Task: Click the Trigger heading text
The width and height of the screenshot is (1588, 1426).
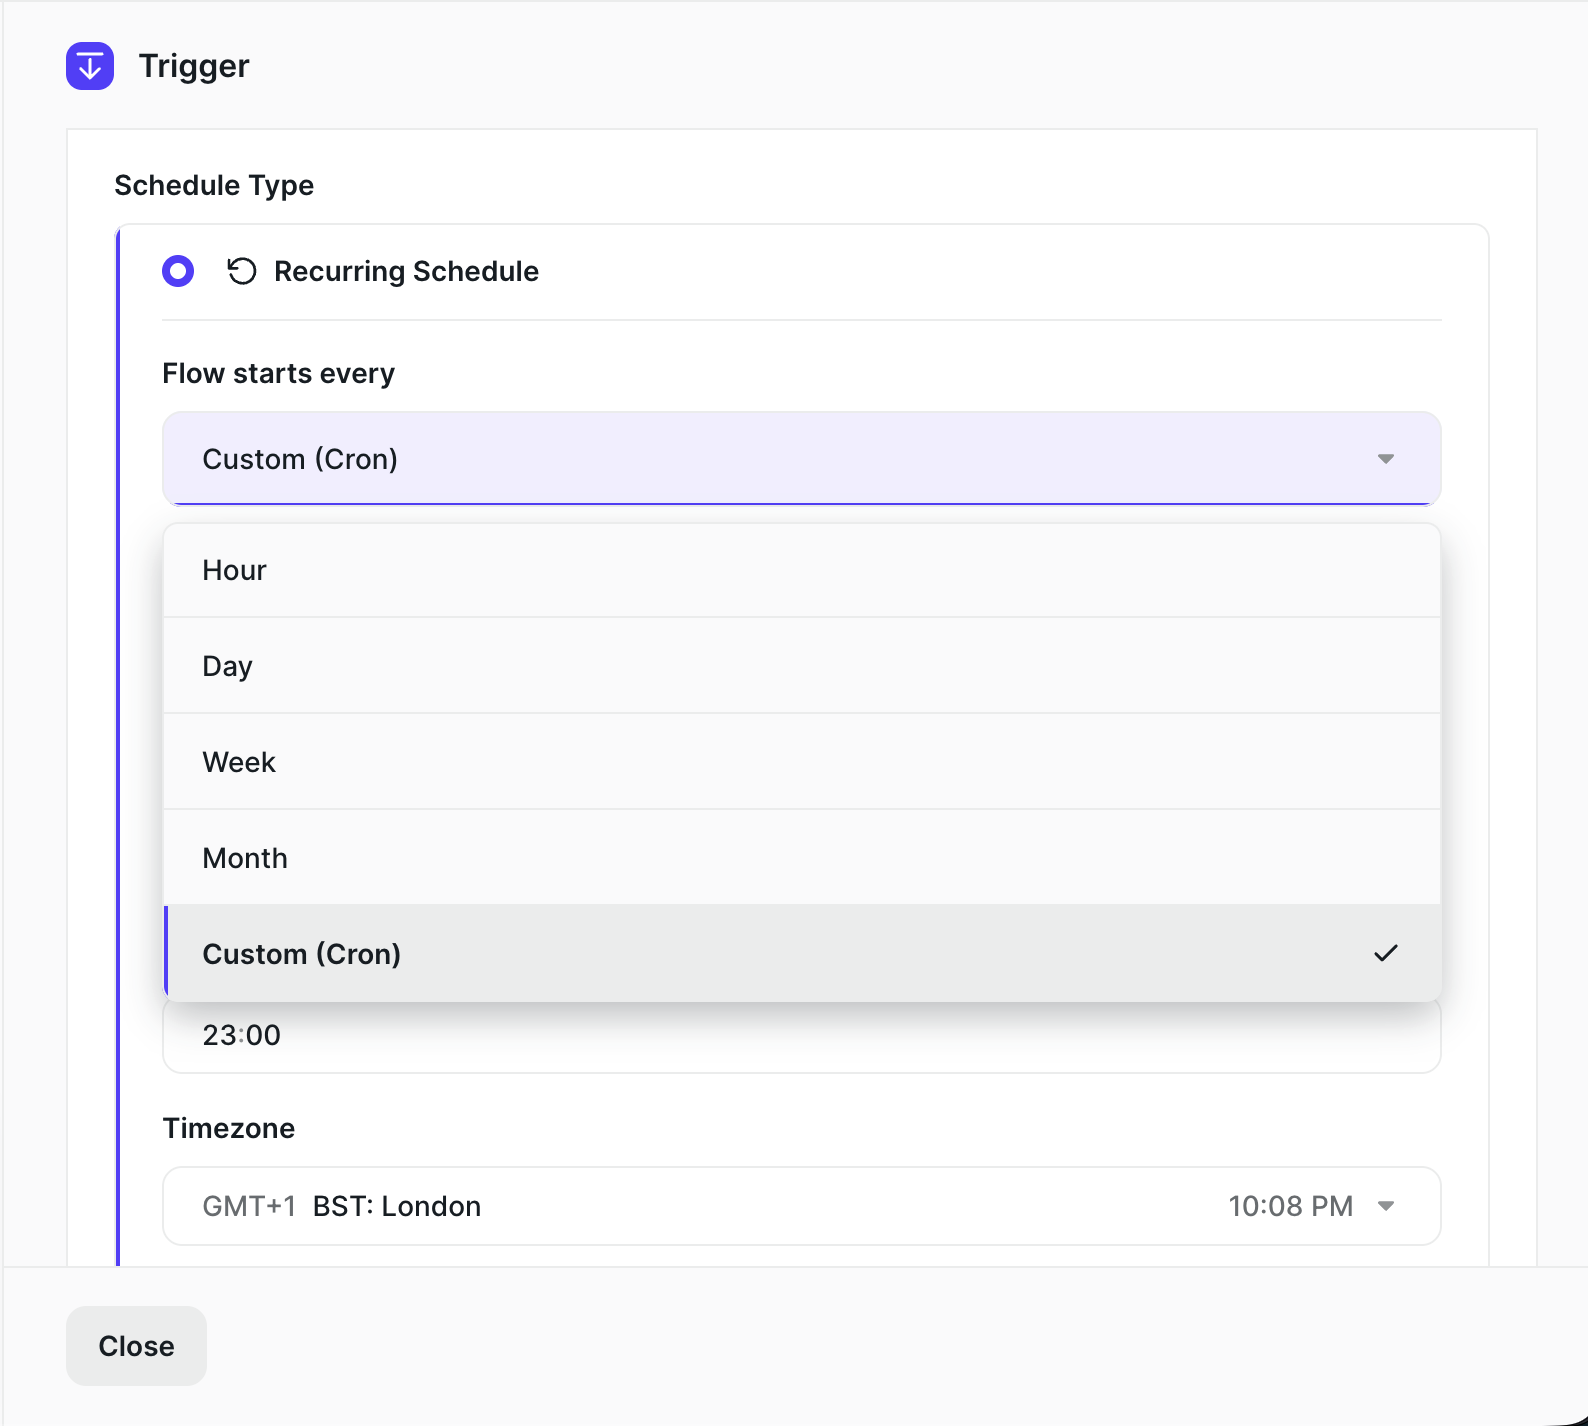Action: point(194,66)
